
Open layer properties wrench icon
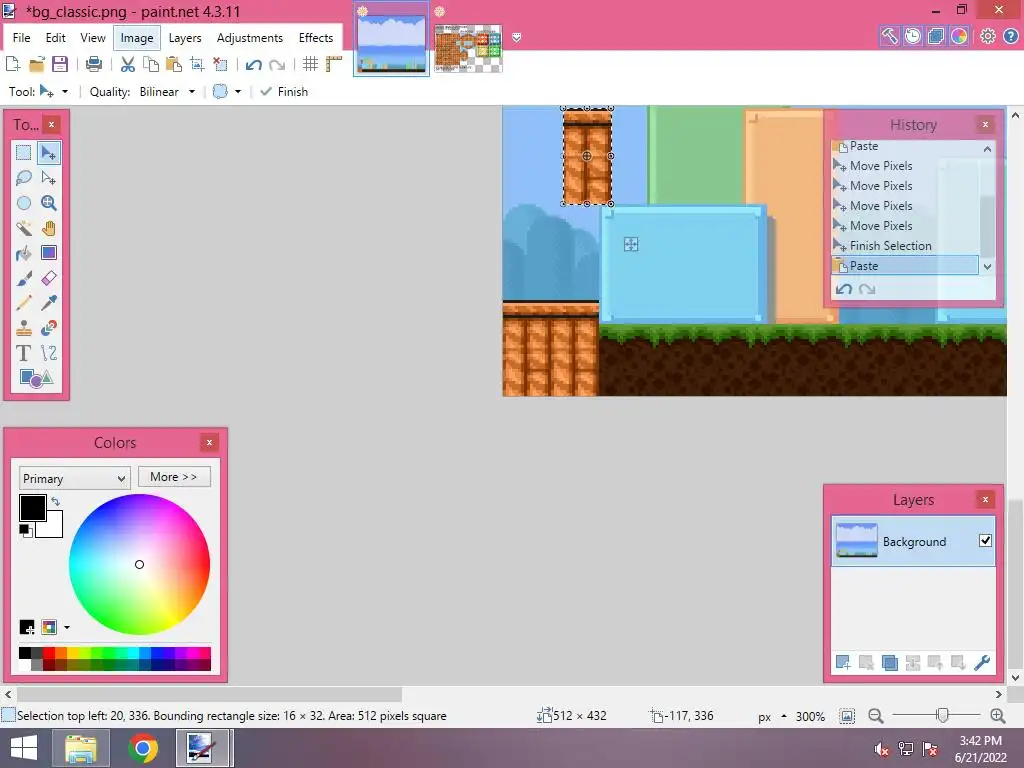coord(982,663)
